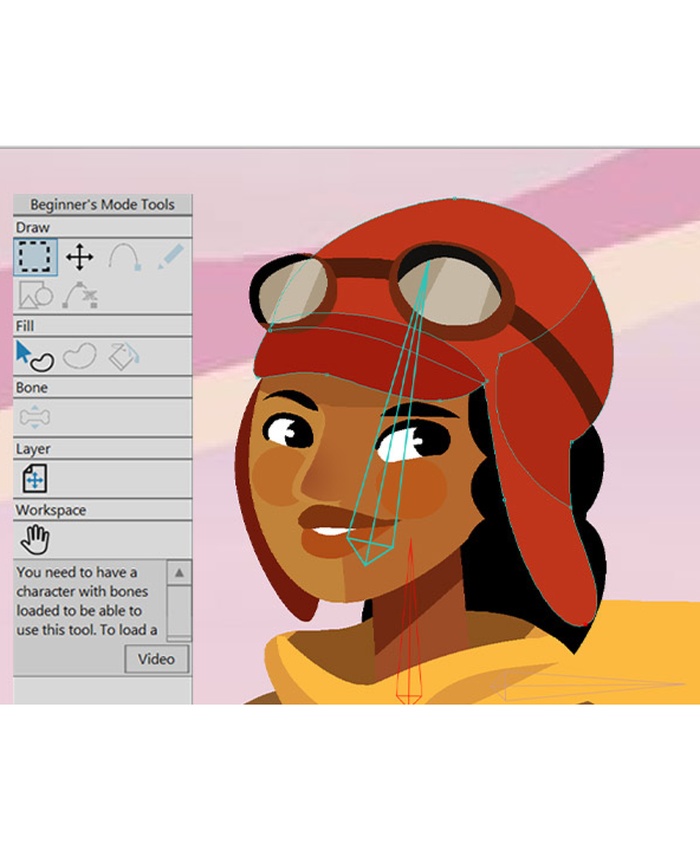Select the Transform Layer tool
This screenshot has height=850, width=700.
click(35, 478)
